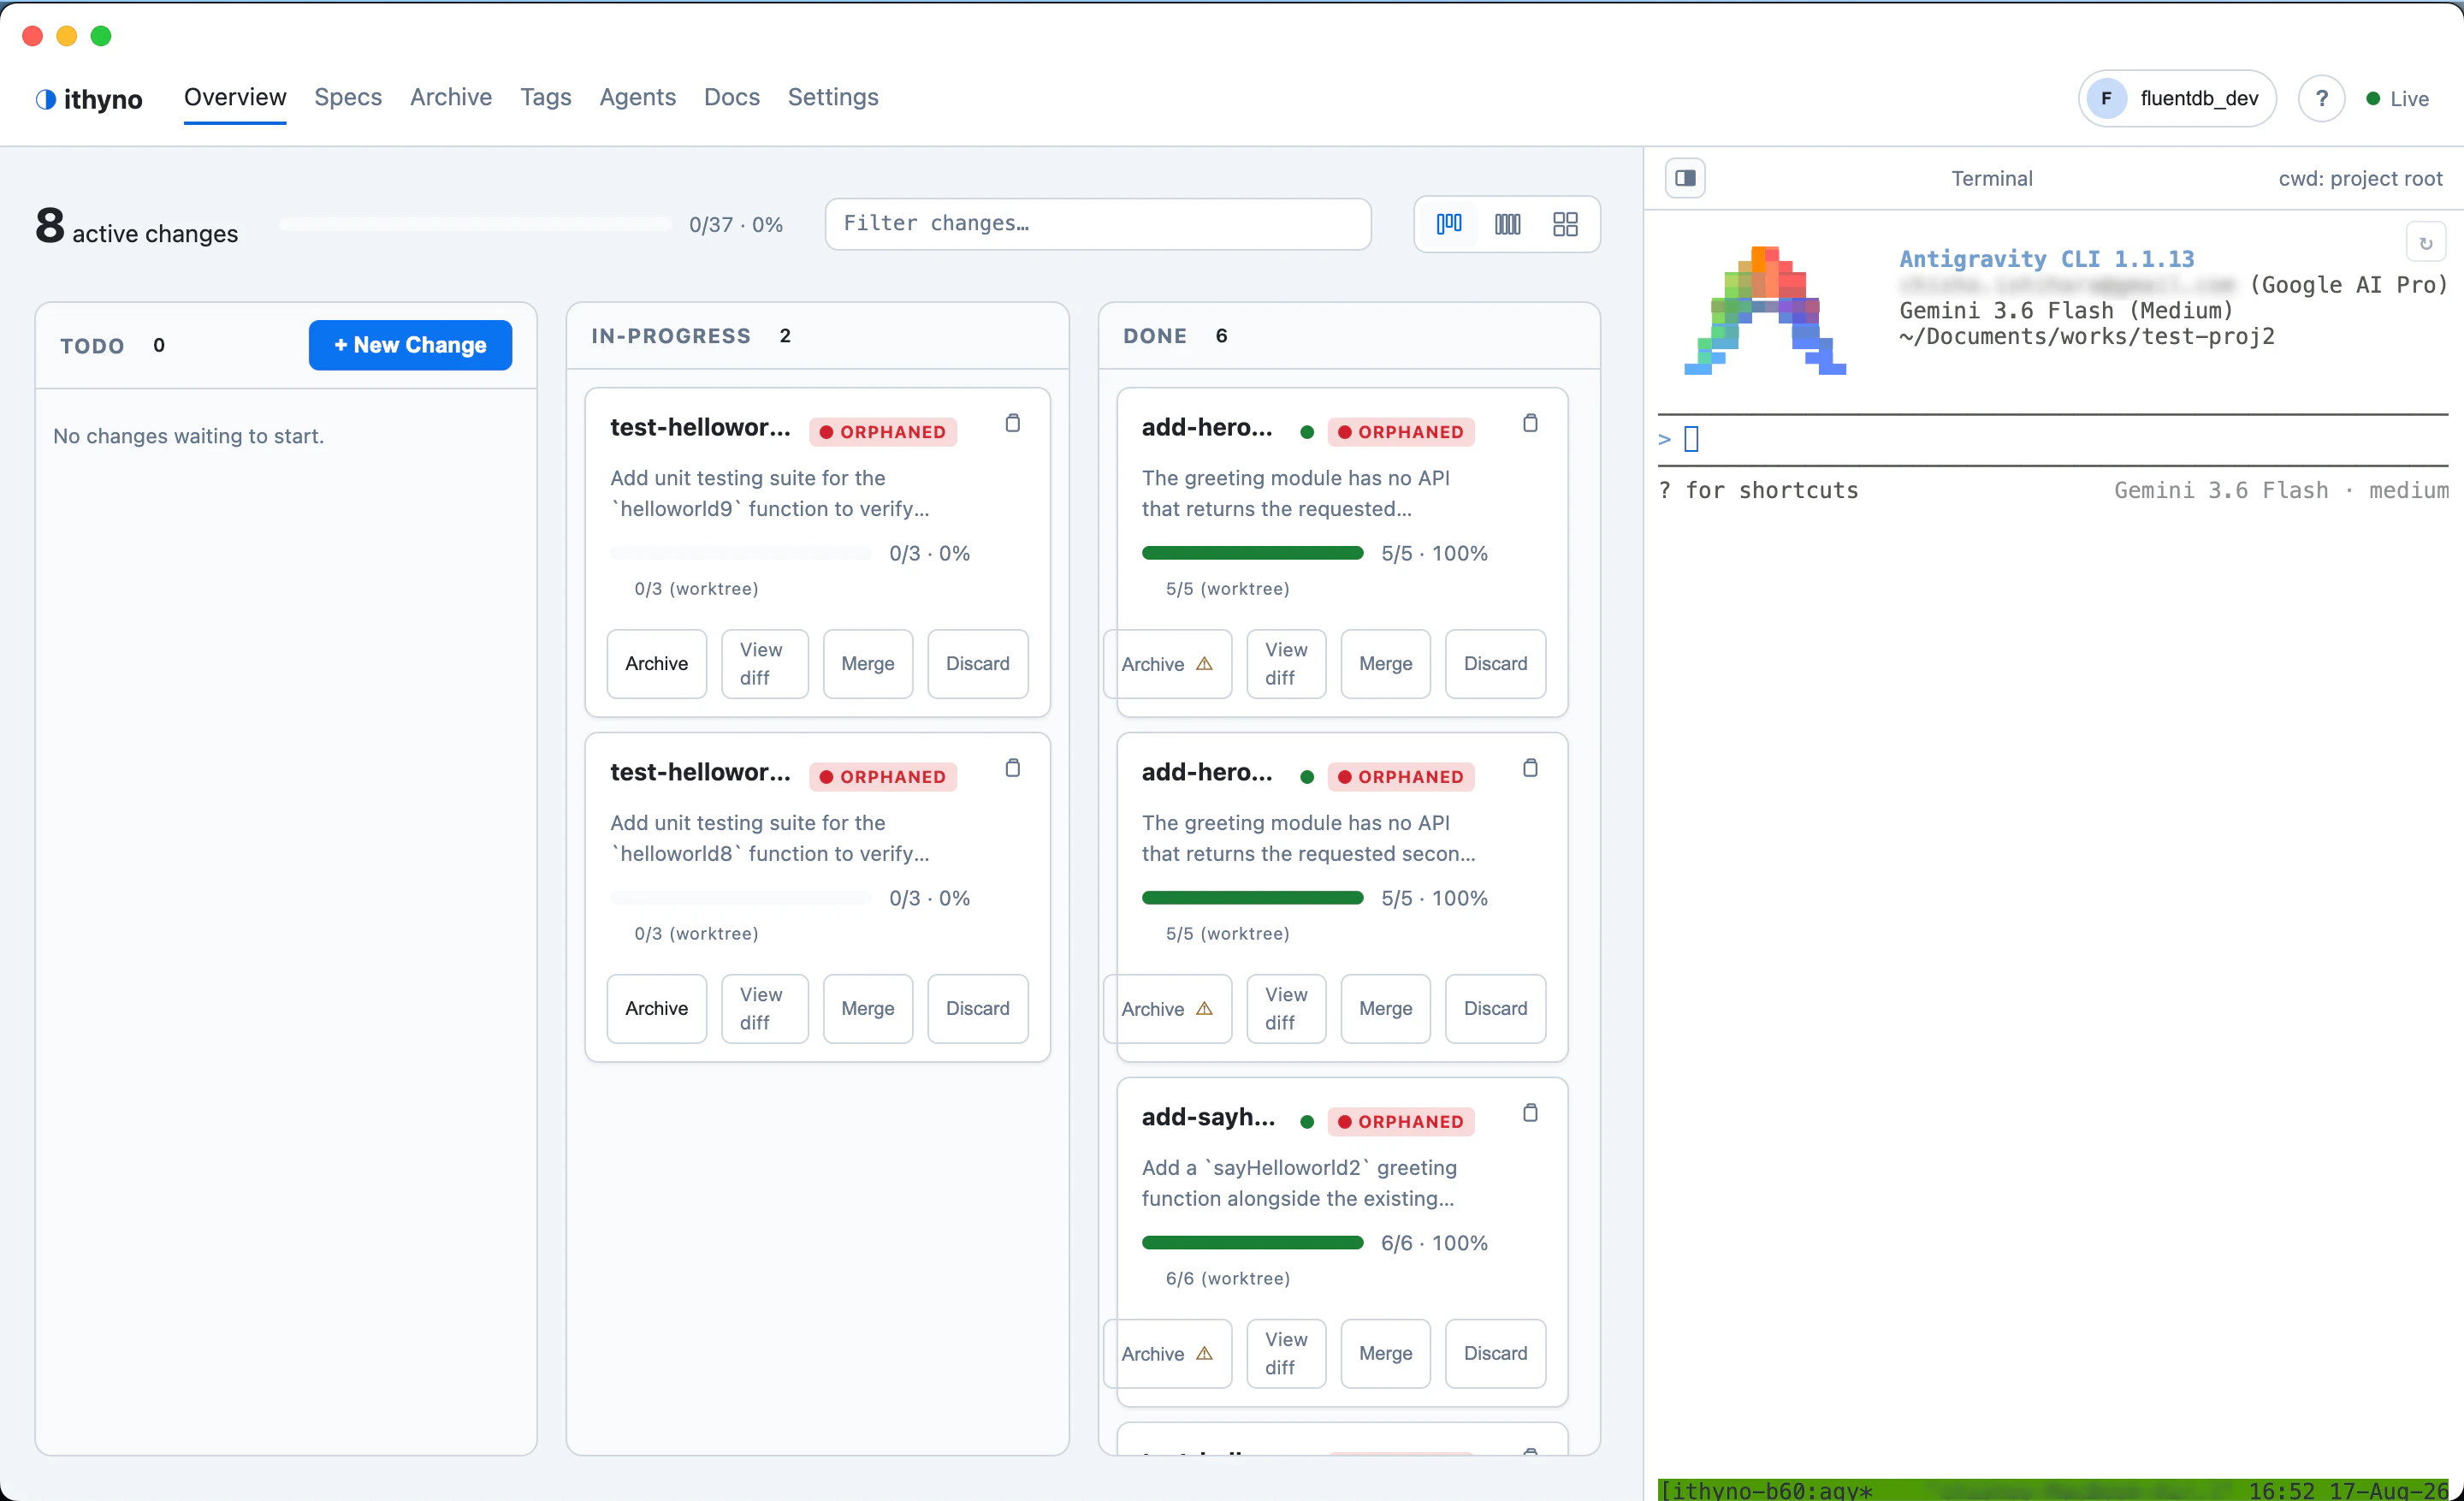Open the Settings tab
The height and width of the screenshot is (1501, 2464).
click(x=833, y=97)
